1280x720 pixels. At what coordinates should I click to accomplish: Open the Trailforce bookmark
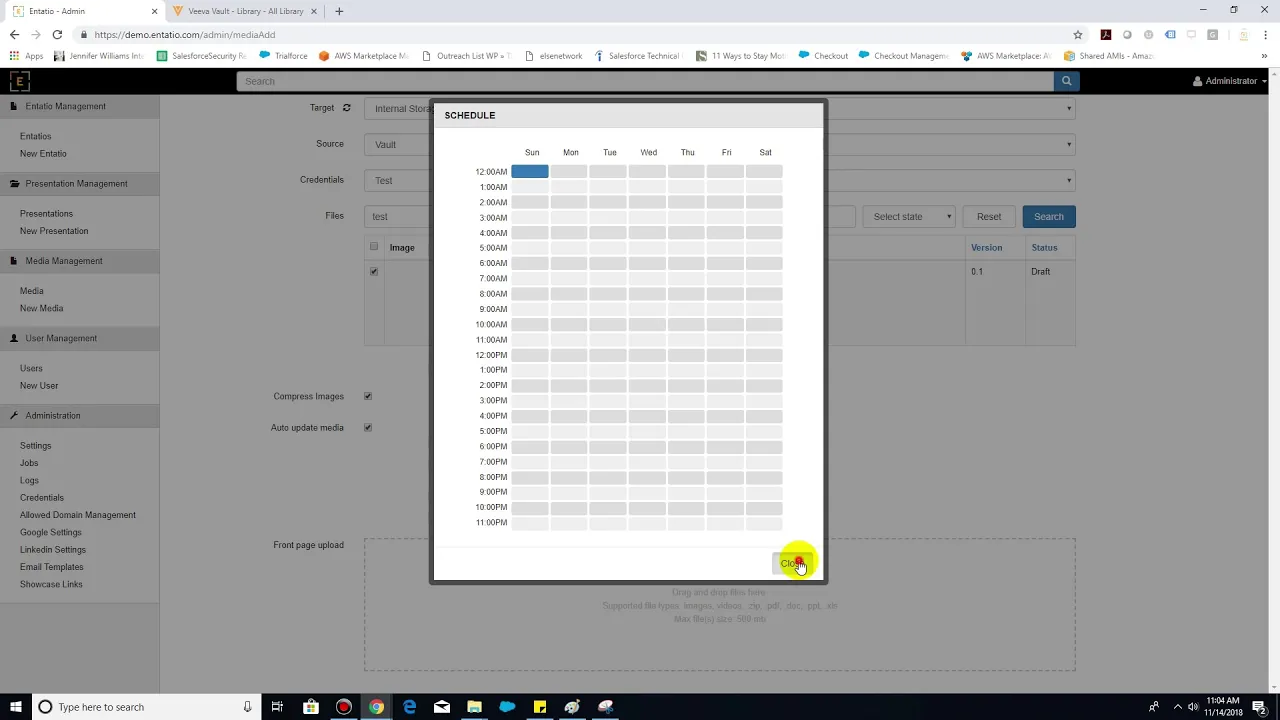pyautogui.click(x=283, y=56)
